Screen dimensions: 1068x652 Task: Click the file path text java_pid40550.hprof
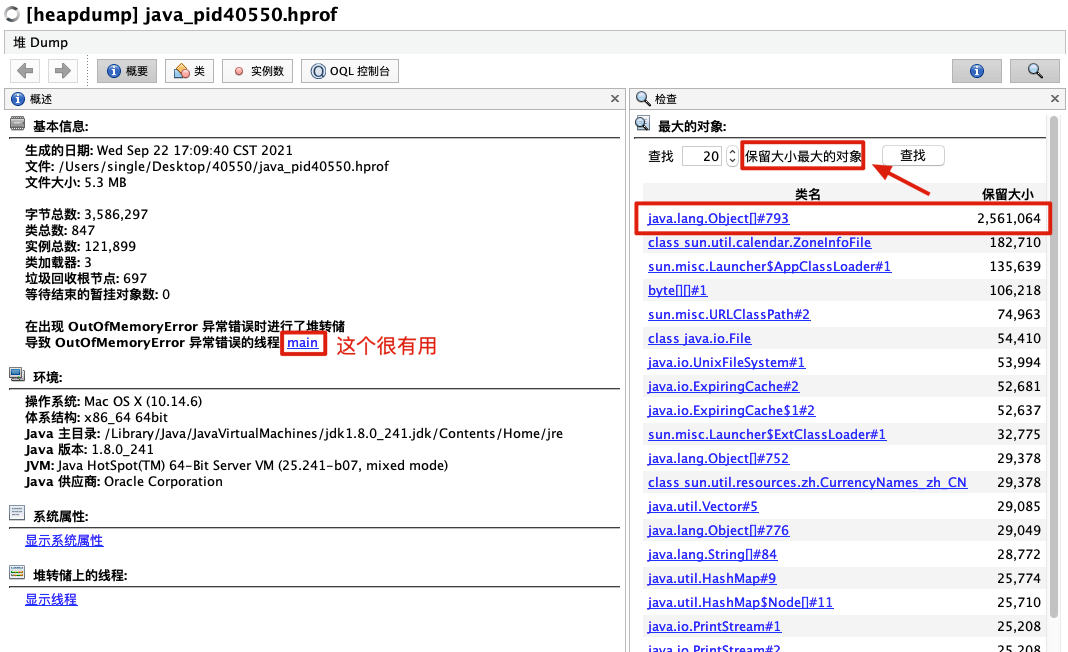tap(224, 167)
